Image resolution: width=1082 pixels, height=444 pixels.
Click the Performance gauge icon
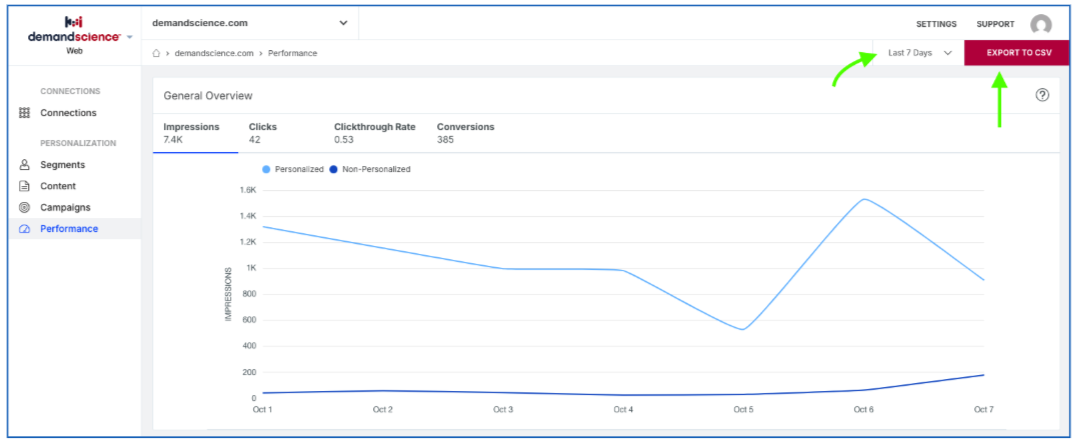[x=25, y=229]
